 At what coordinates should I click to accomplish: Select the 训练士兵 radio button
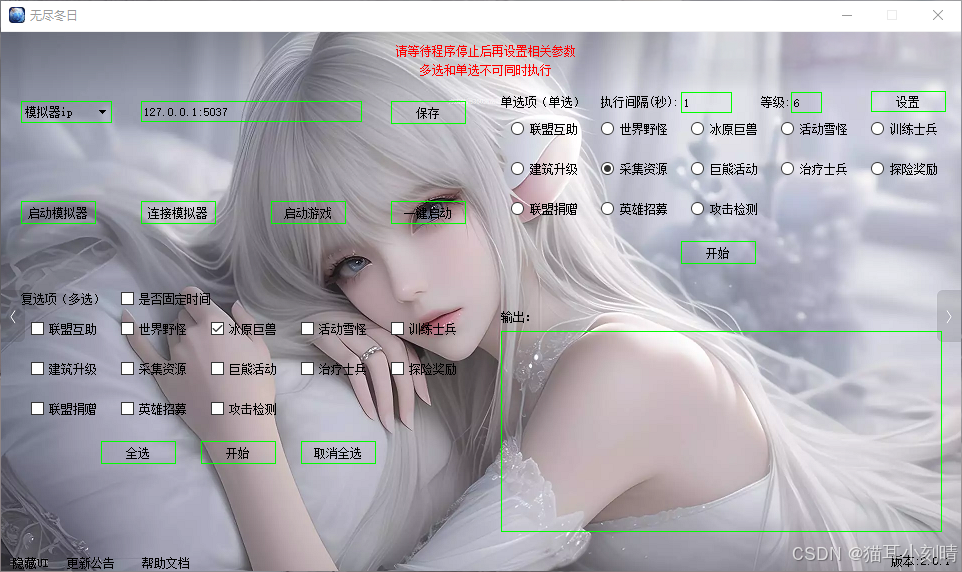(x=877, y=129)
